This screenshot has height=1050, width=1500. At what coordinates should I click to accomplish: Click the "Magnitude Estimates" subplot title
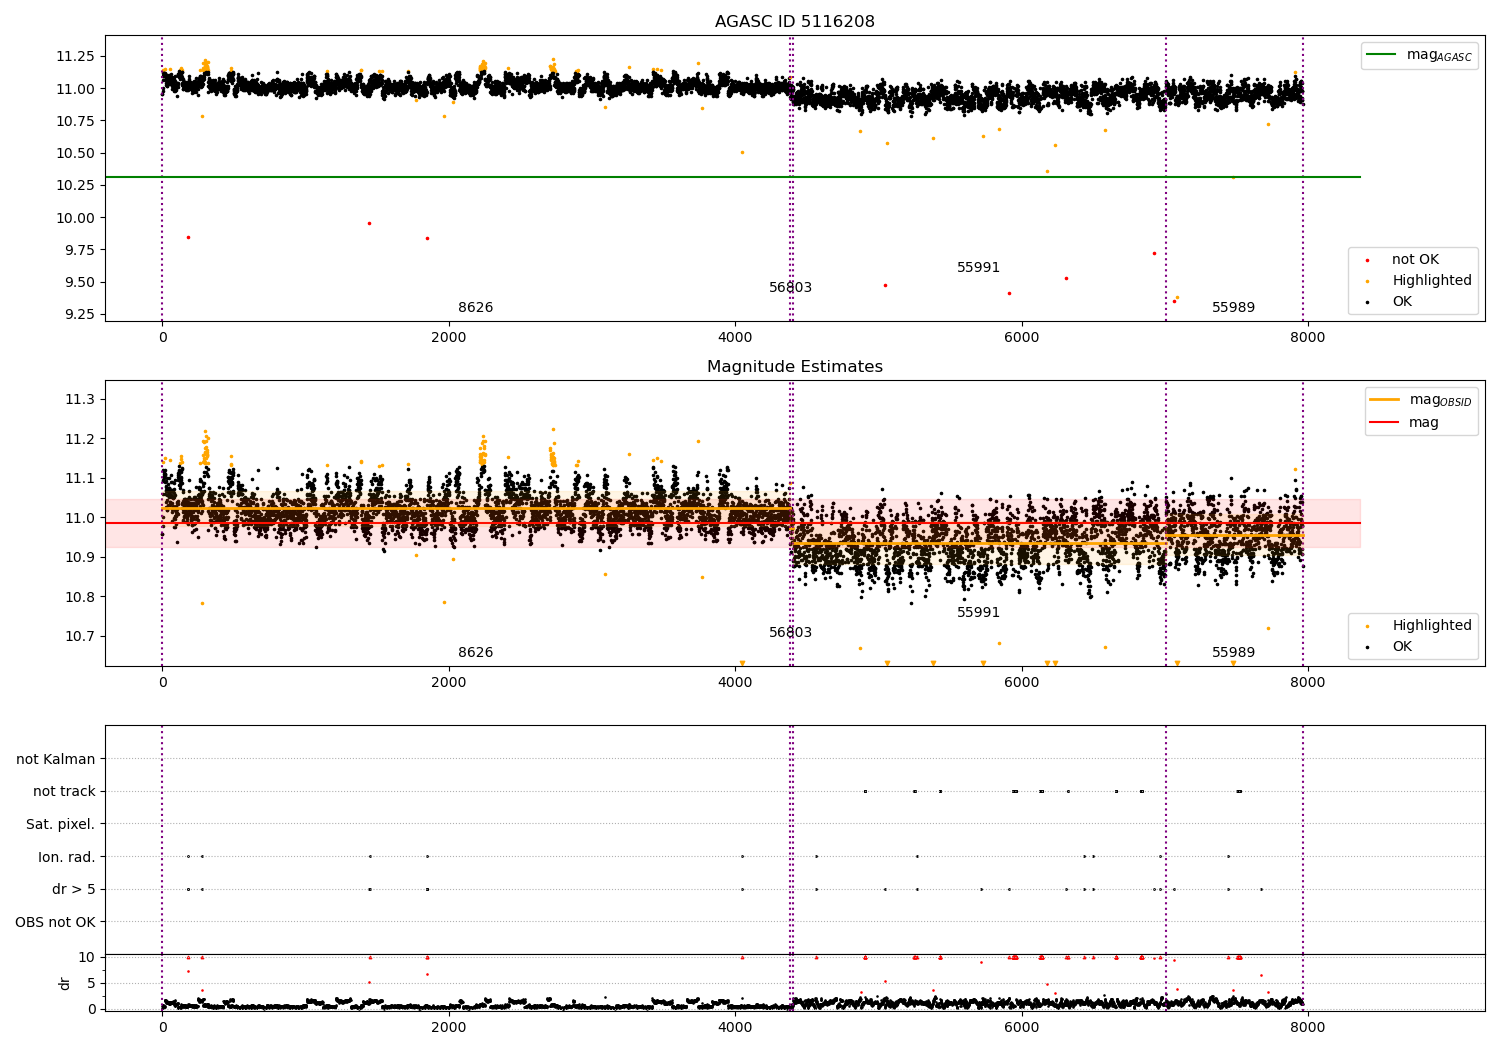[x=794, y=367]
